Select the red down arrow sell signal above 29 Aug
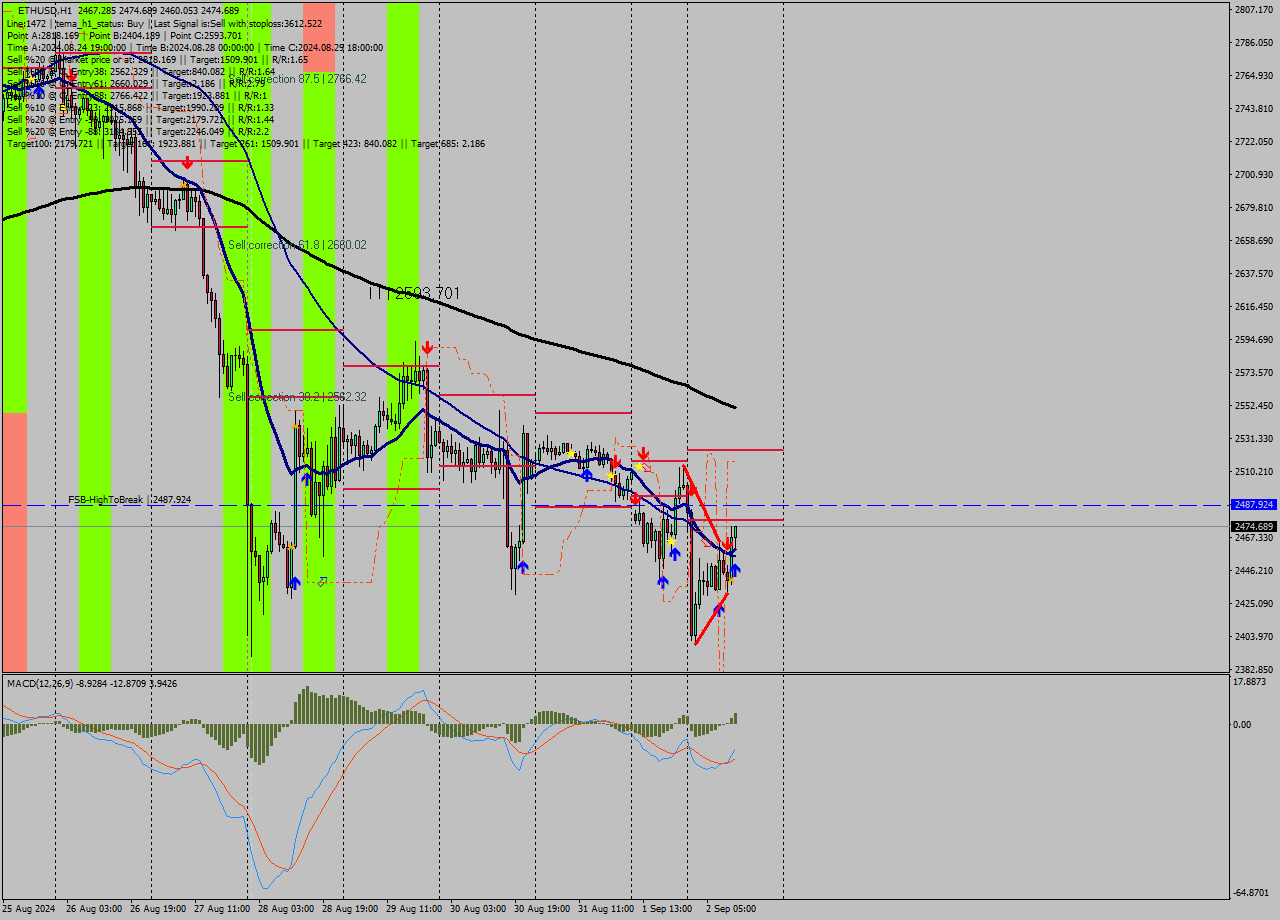The image size is (1280, 920). [427, 347]
